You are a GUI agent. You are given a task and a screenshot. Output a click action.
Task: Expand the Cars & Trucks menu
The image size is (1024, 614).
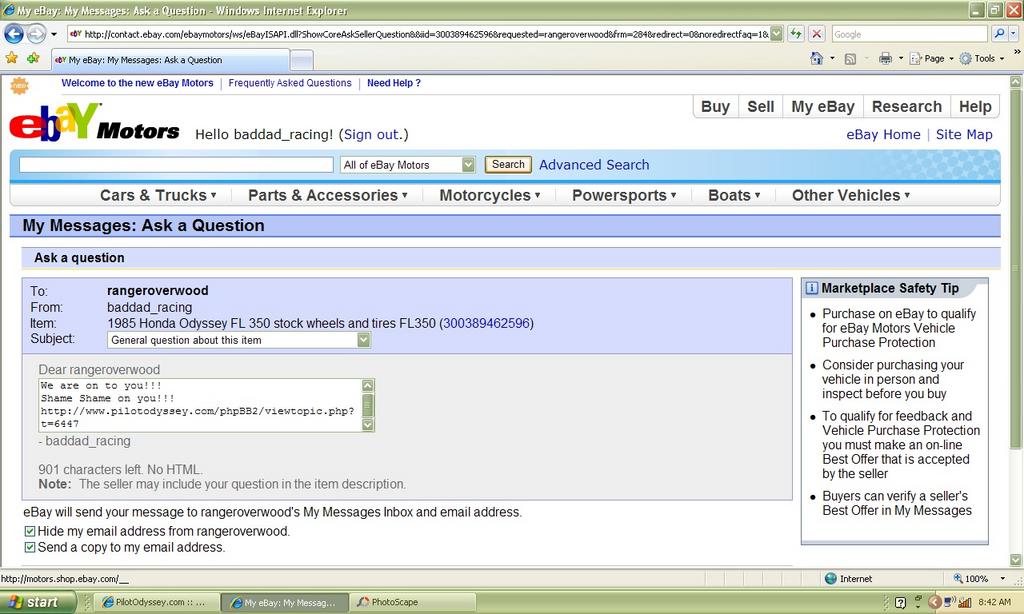click(x=158, y=195)
